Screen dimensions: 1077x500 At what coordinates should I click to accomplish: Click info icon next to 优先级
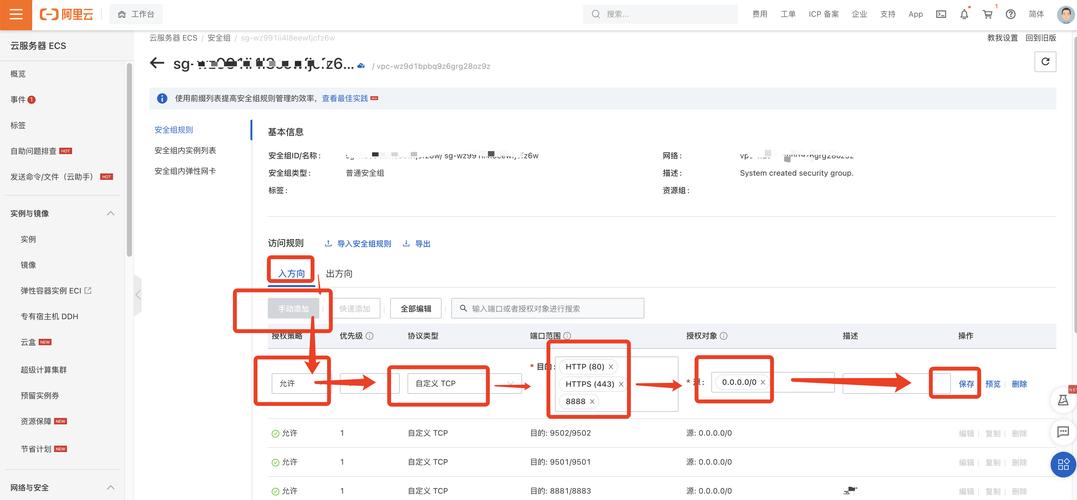click(370, 337)
